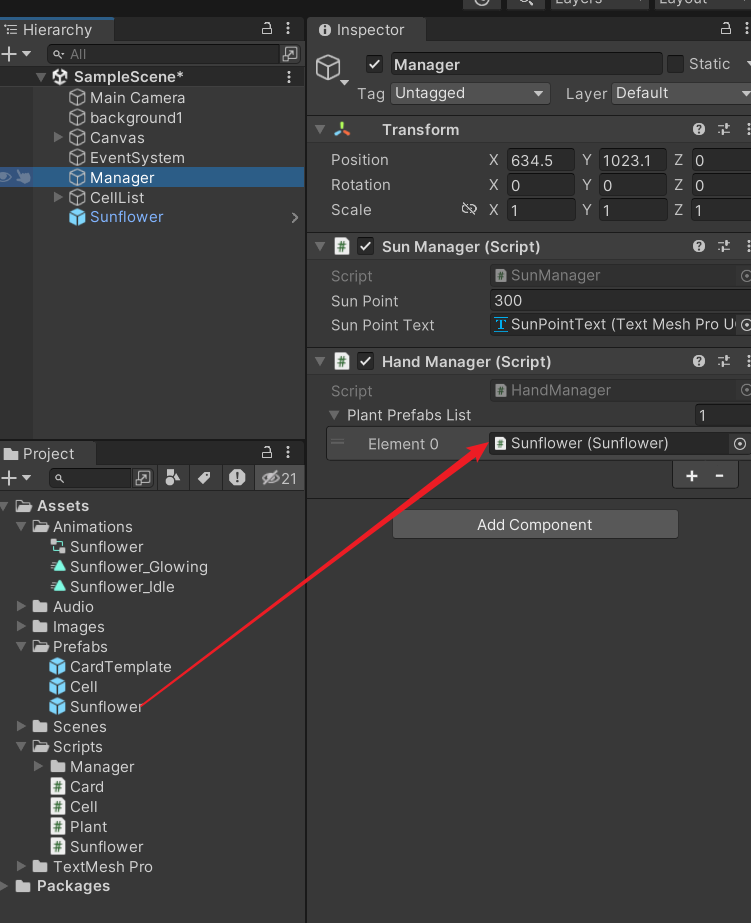Click the Project panel error filter icon
This screenshot has width=751, height=923.
pos(237,478)
